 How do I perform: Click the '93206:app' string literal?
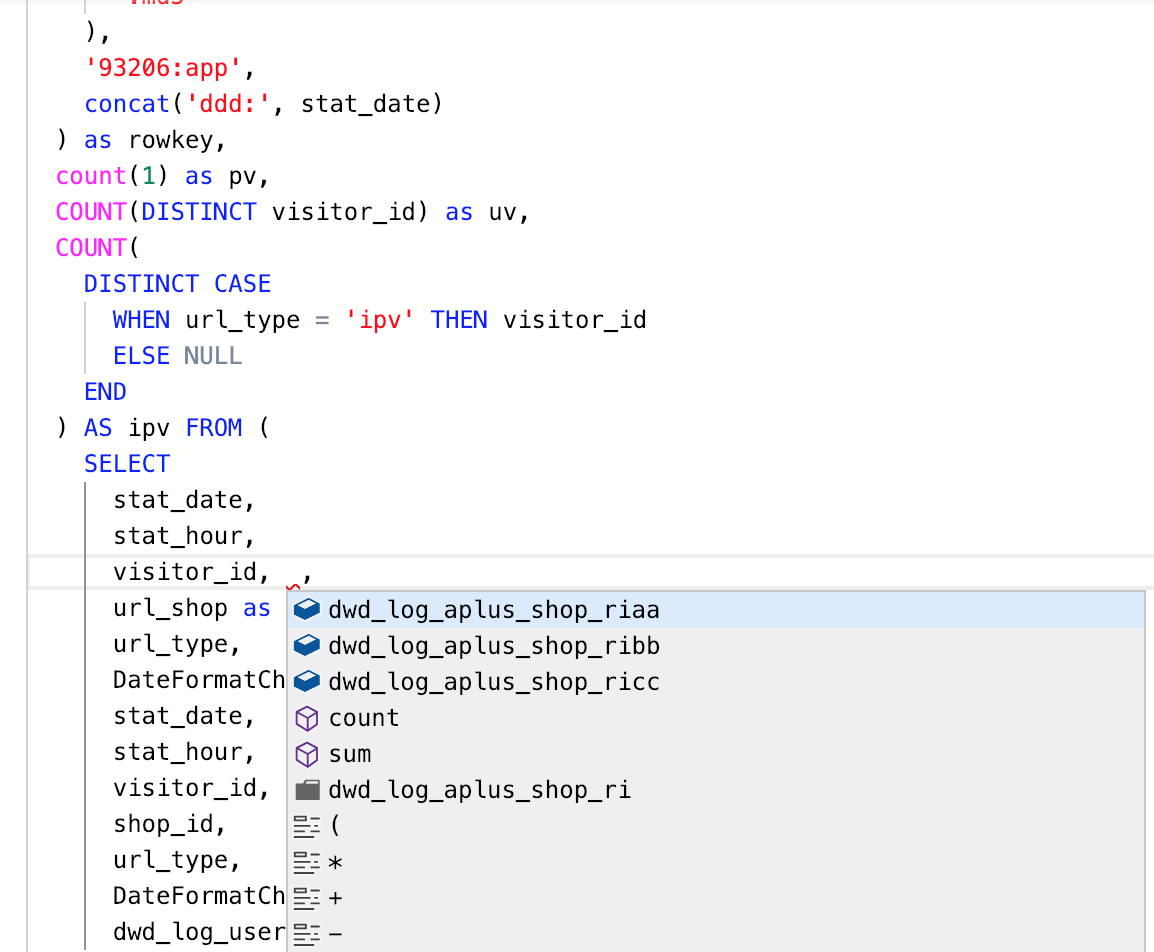pyautogui.click(x=163, y=68)
